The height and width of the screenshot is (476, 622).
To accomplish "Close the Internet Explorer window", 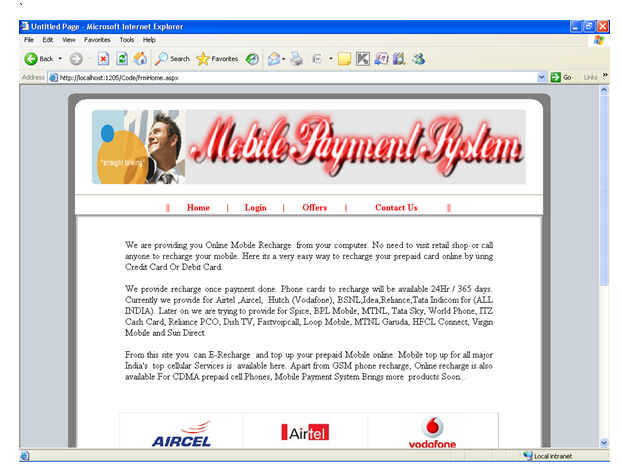I will 603,27.
